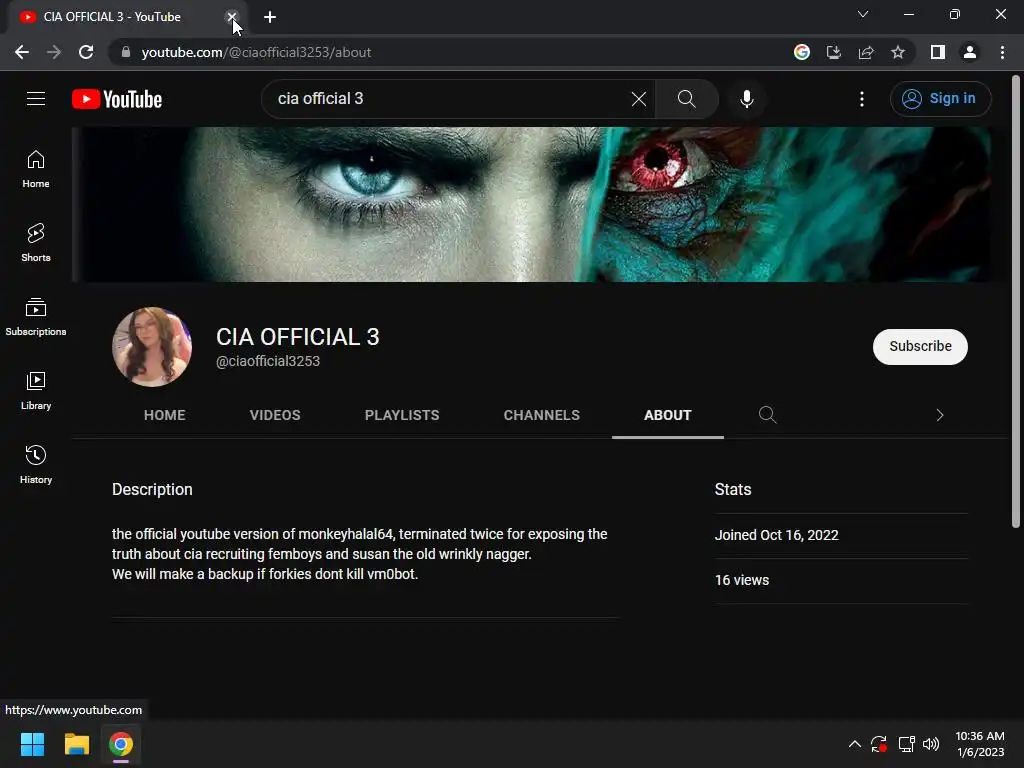
Task: Click the page vertical scrollbar
Action: (x=1016, y=300)
